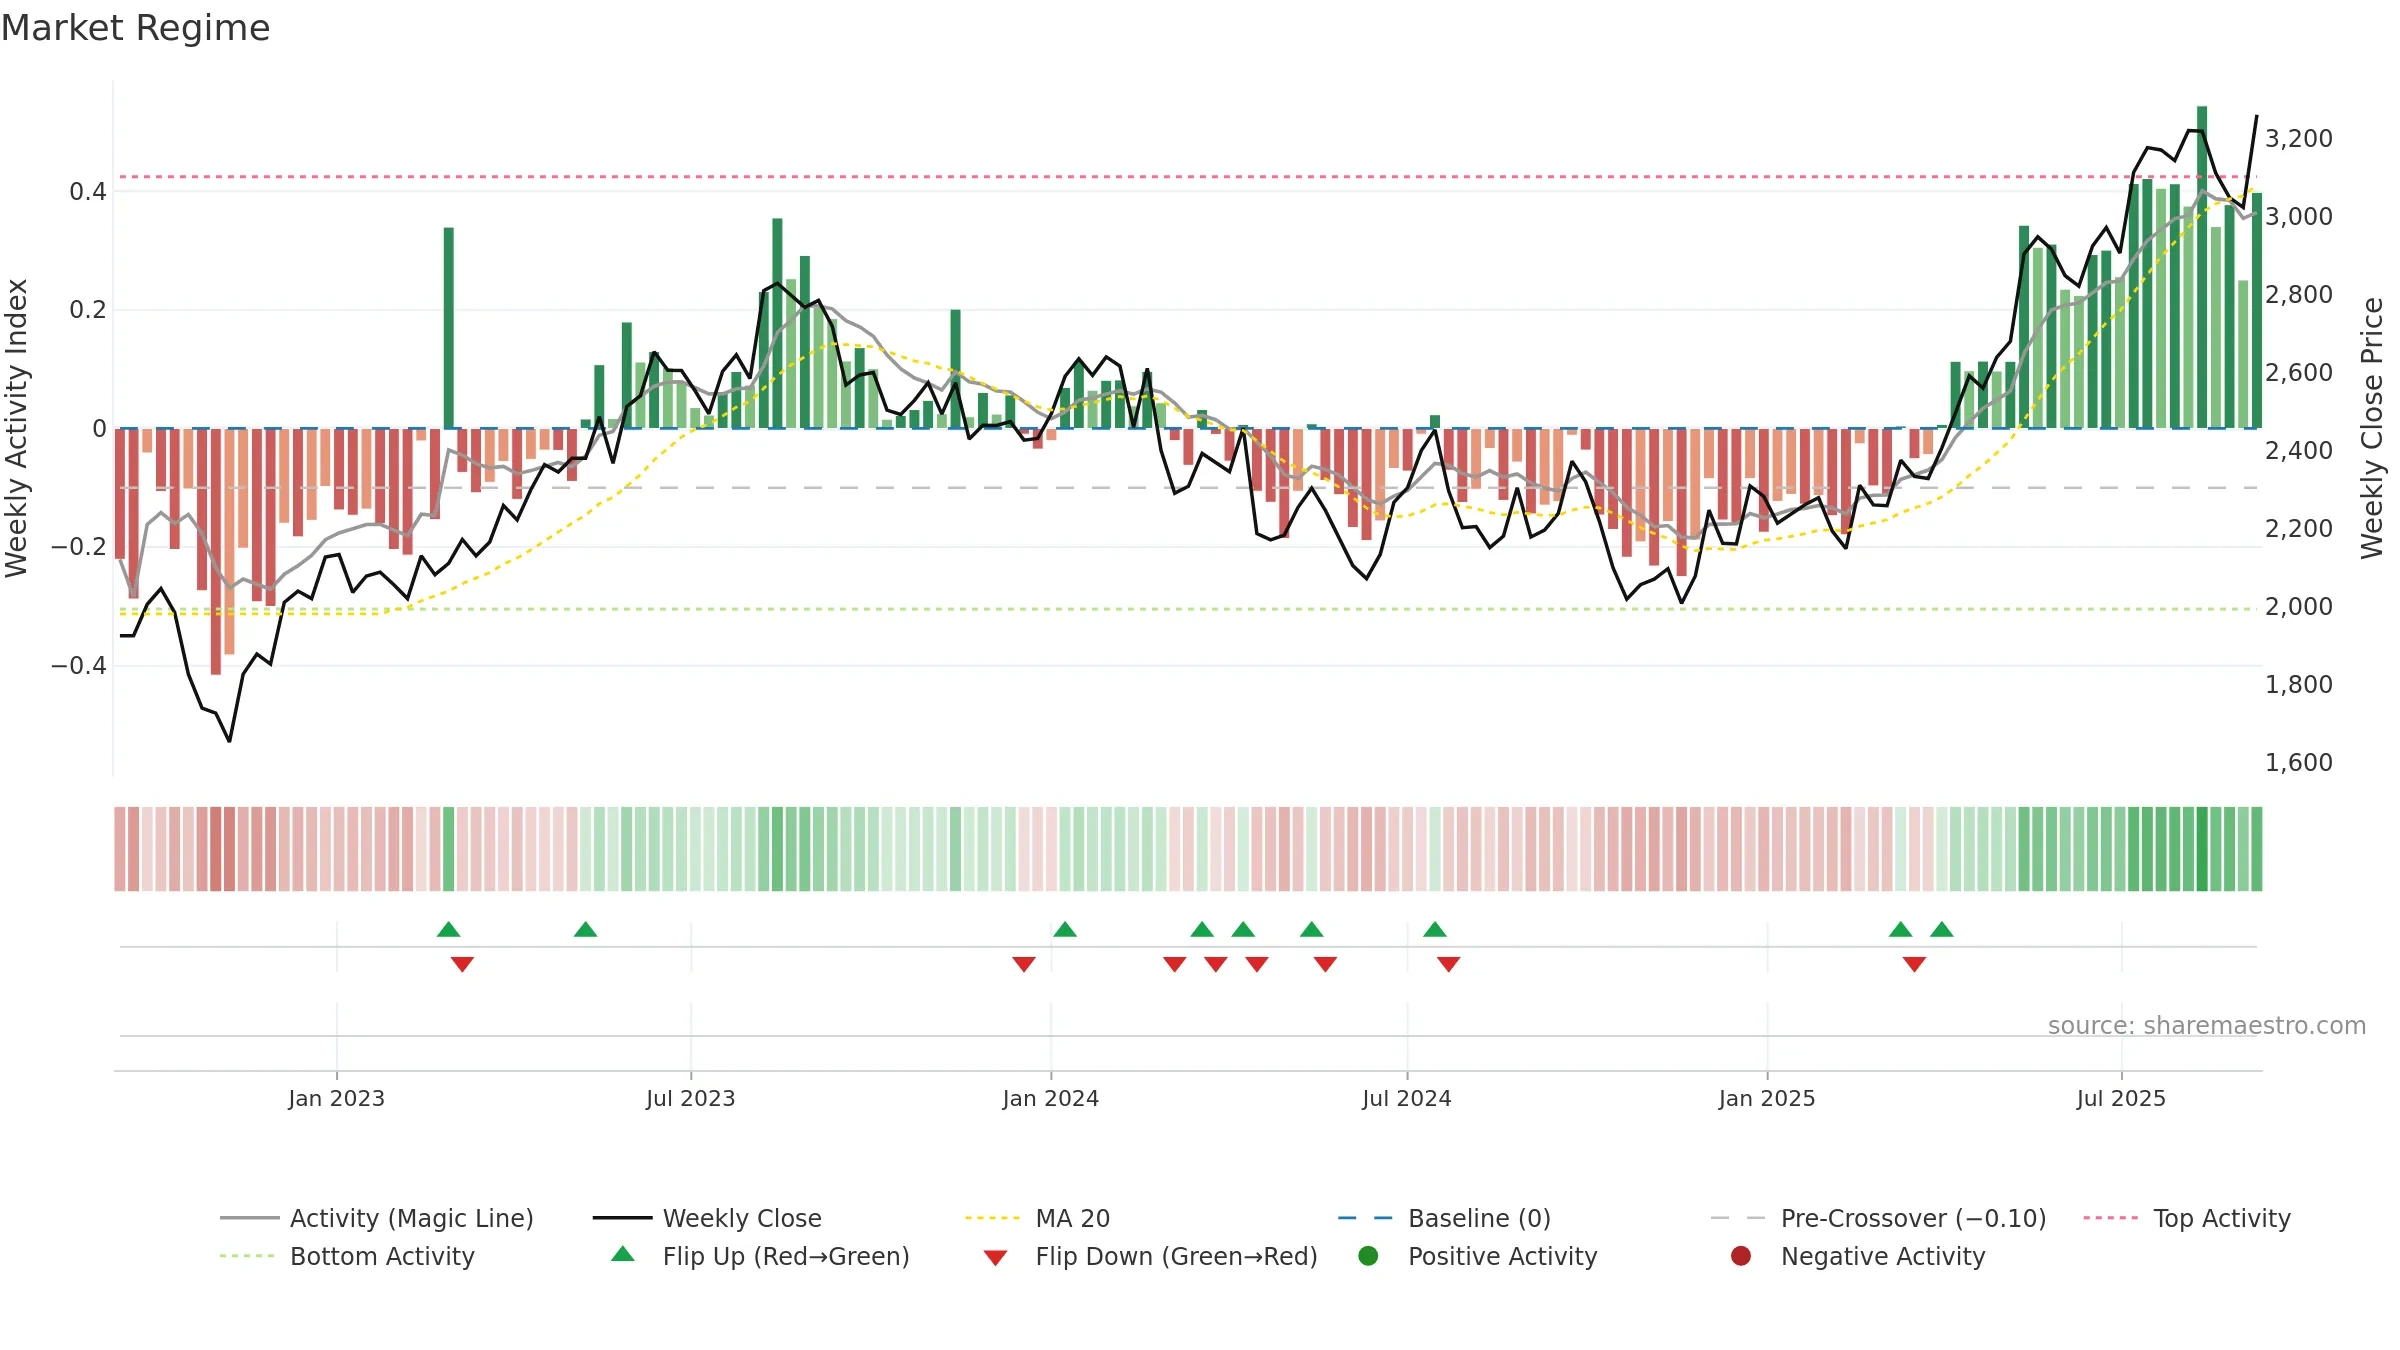Toggle Flip Up (Red→Green) legend entry
The height and width of the screenshot is (1350, 2400).
760,1256
